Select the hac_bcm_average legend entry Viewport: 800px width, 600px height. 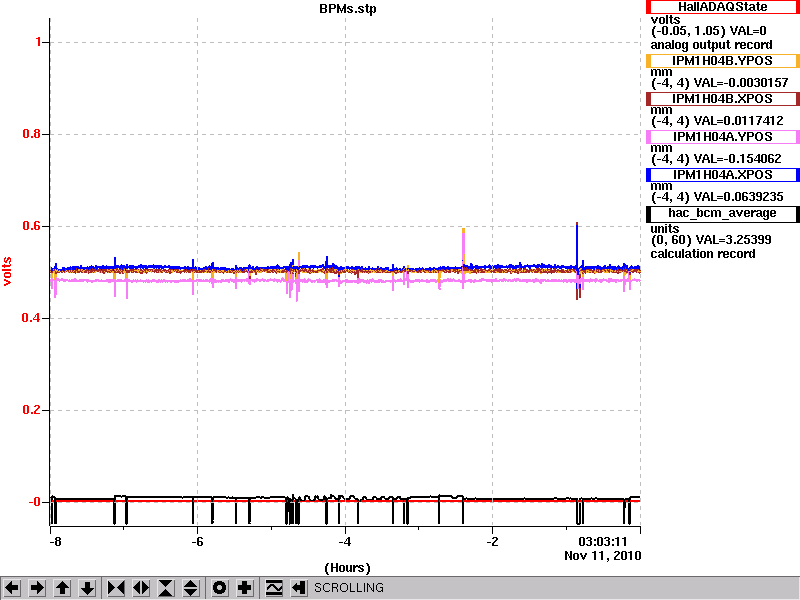(x=722, y=213)
